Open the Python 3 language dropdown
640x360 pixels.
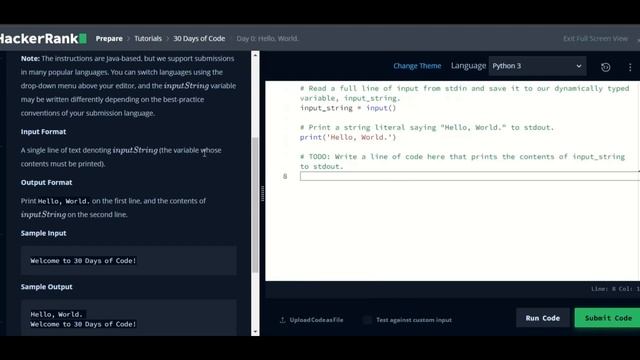[537, 66]
